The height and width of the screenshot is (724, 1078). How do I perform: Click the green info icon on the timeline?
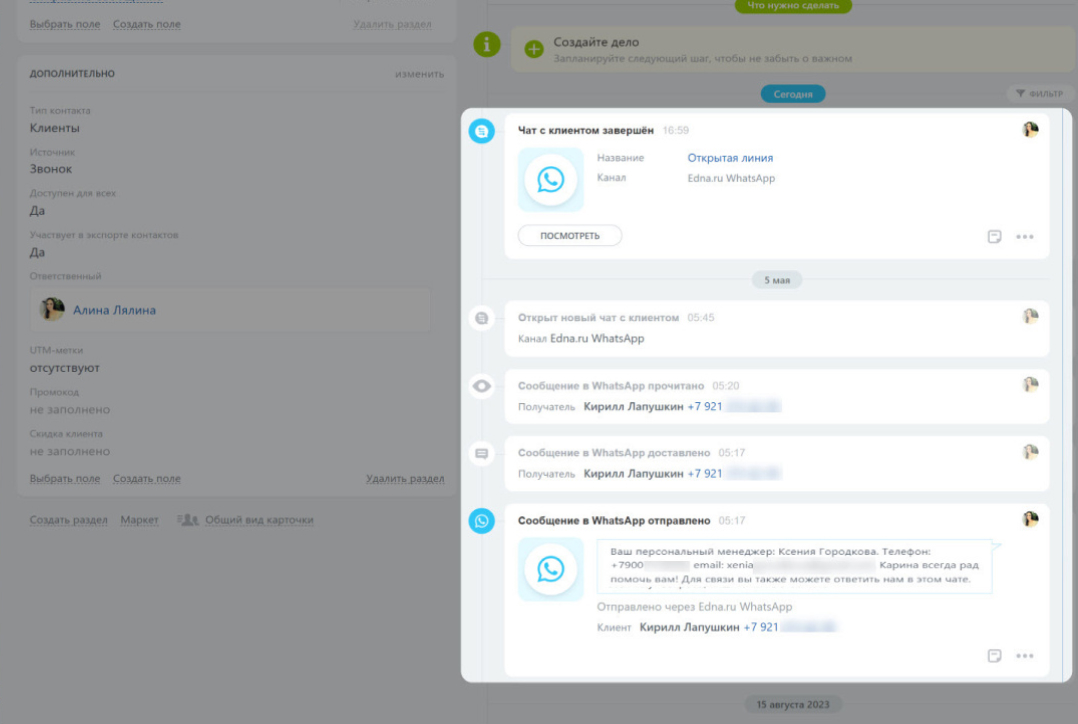click(x=486, y=44)
